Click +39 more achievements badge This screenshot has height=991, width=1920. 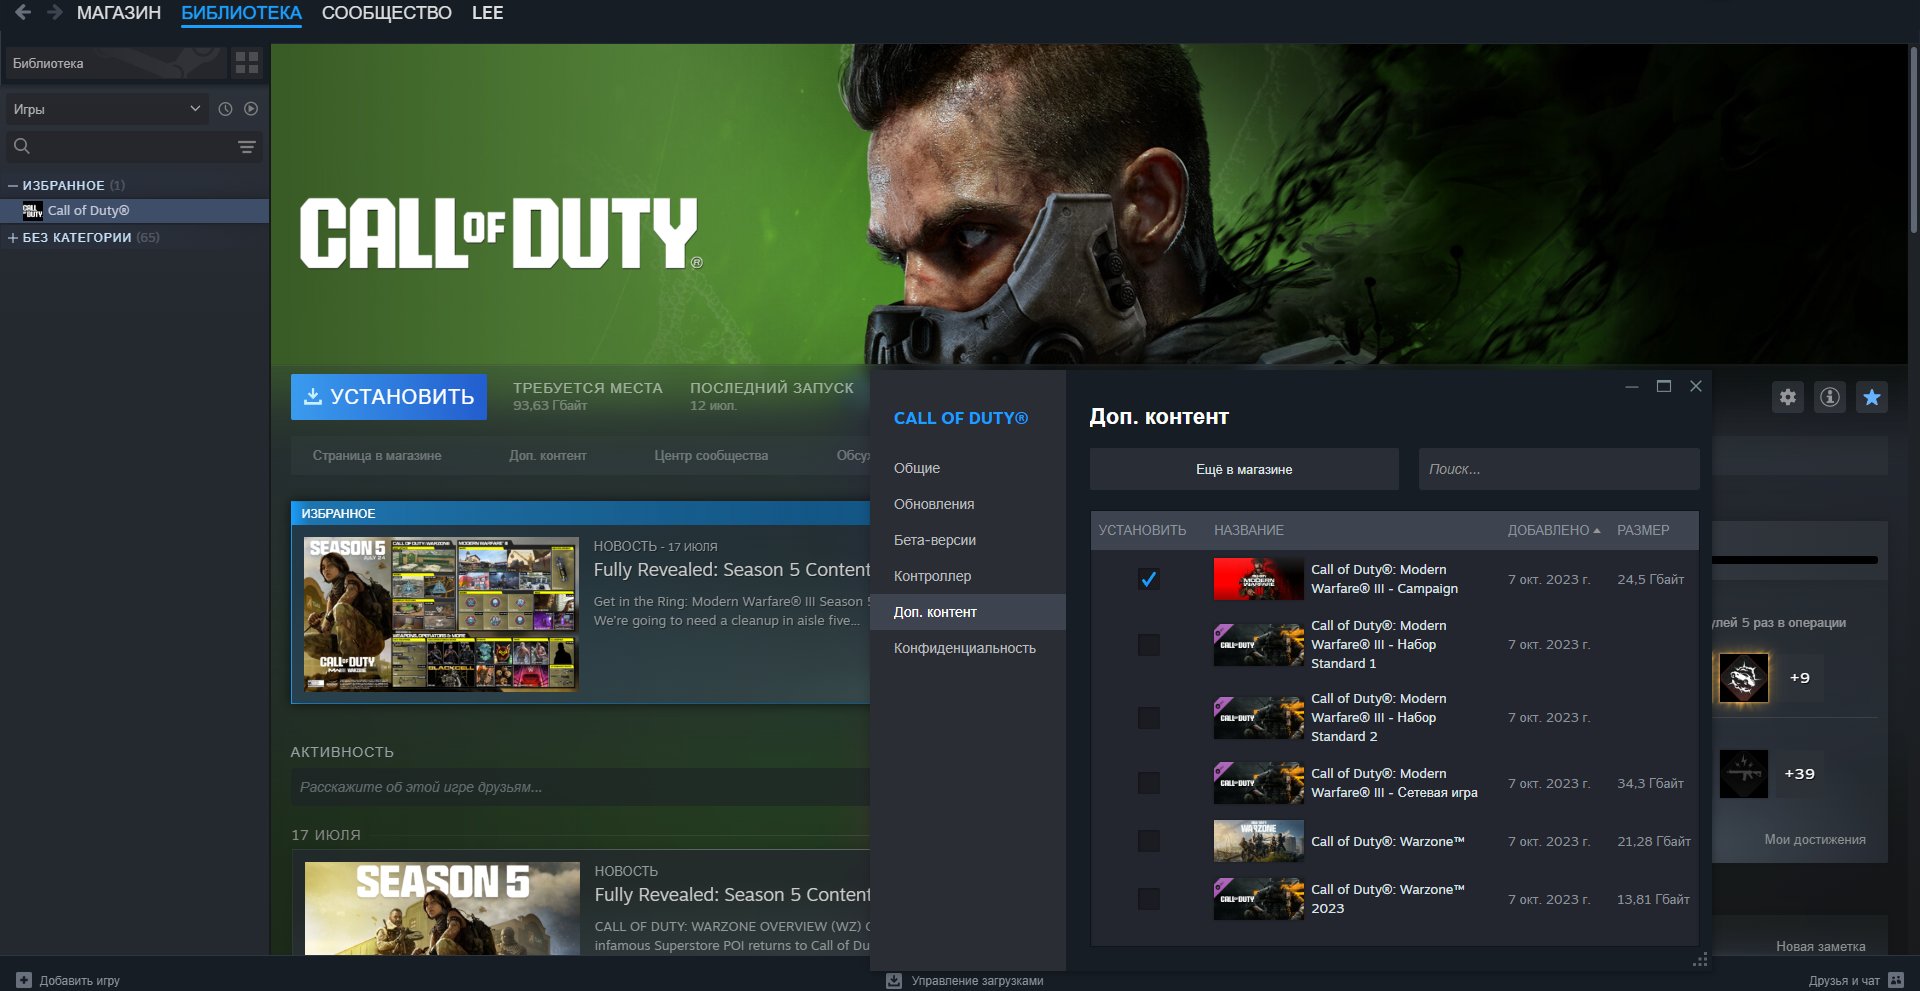point(1800,774)
